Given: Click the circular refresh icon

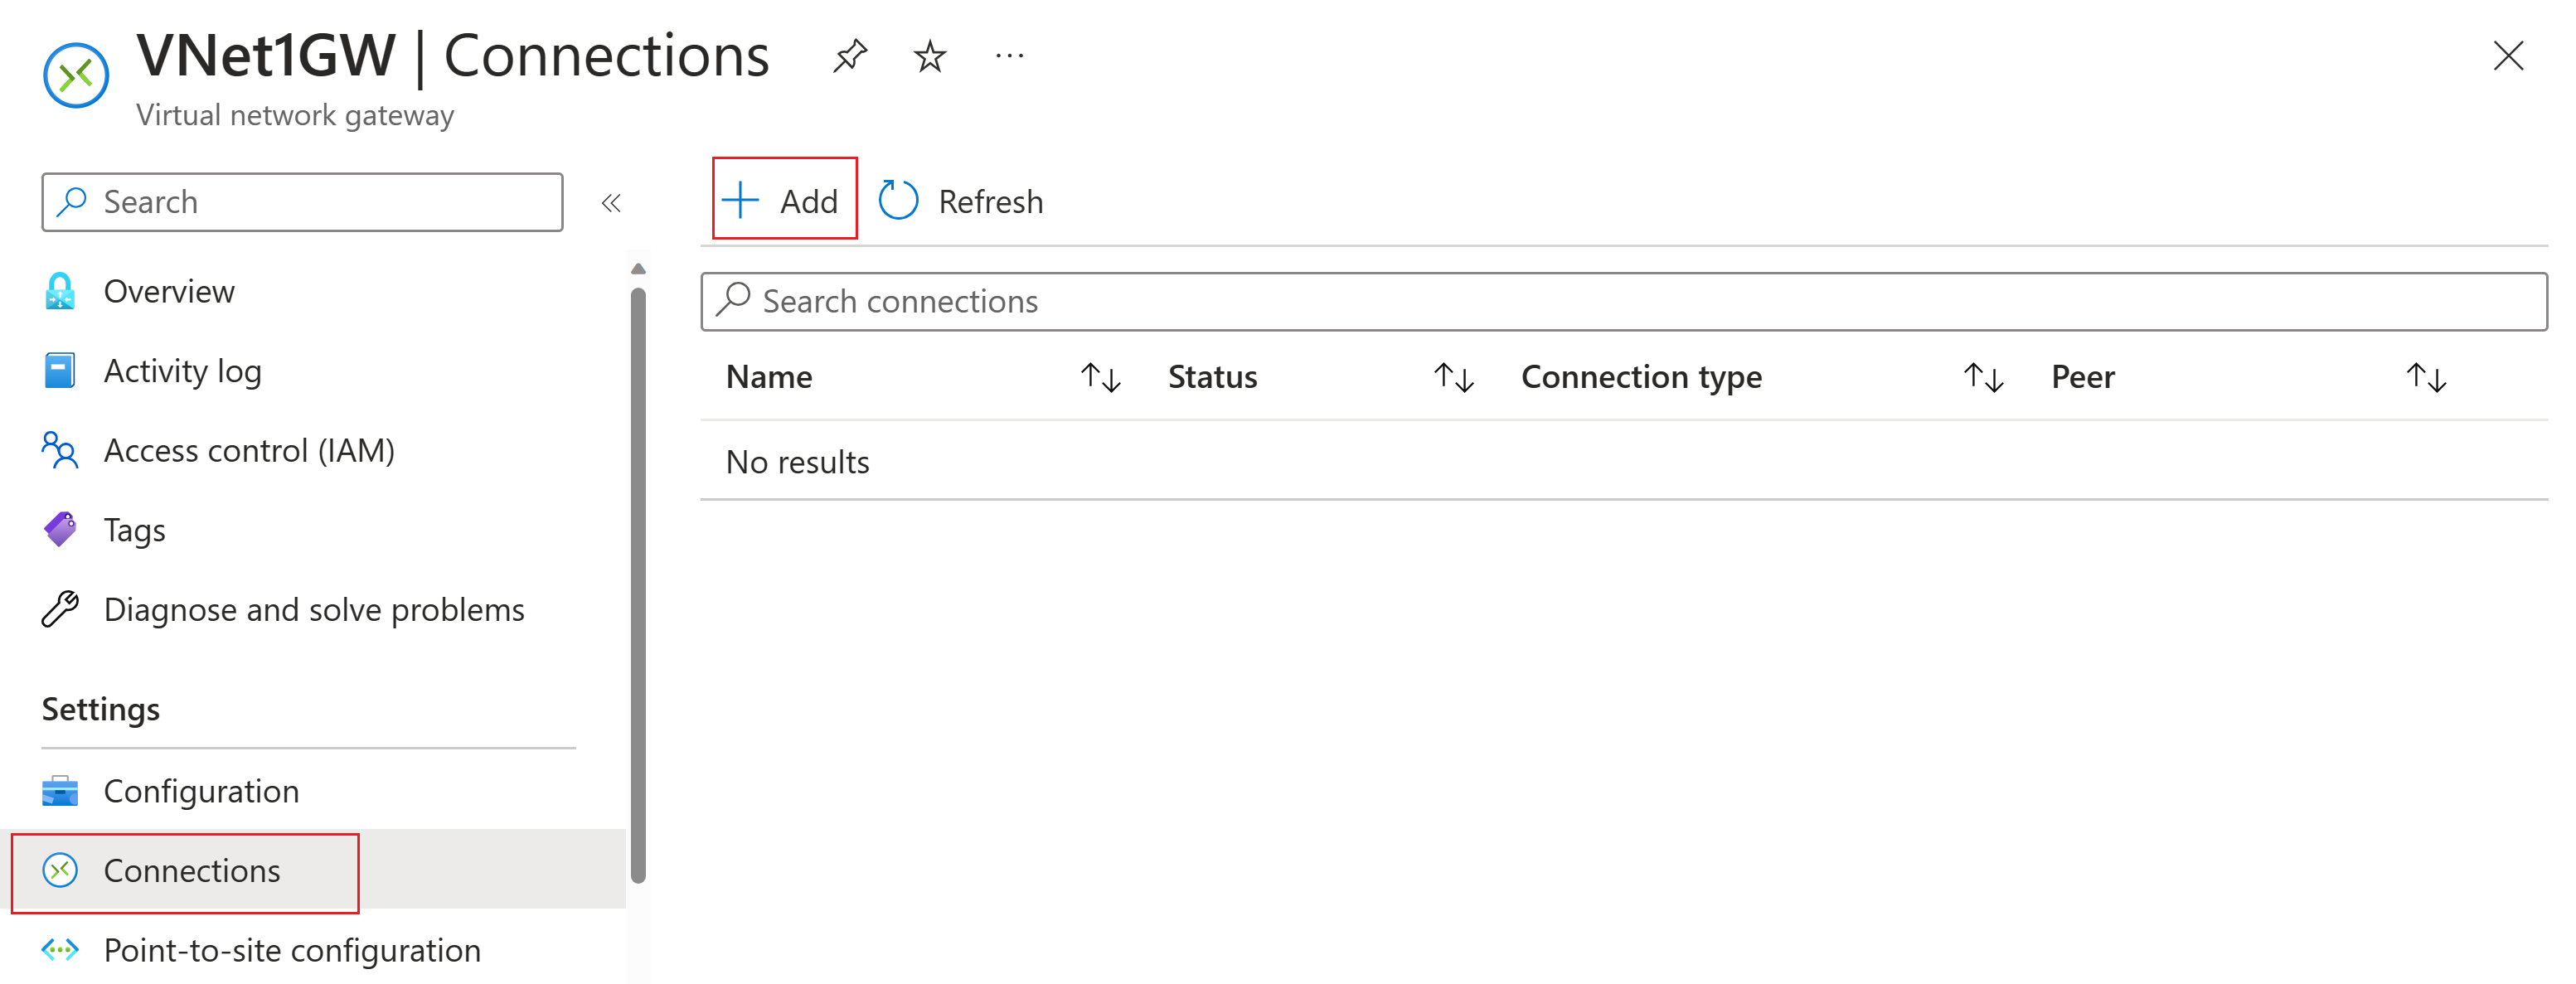Looking at the screenshot, I should 898,200.
